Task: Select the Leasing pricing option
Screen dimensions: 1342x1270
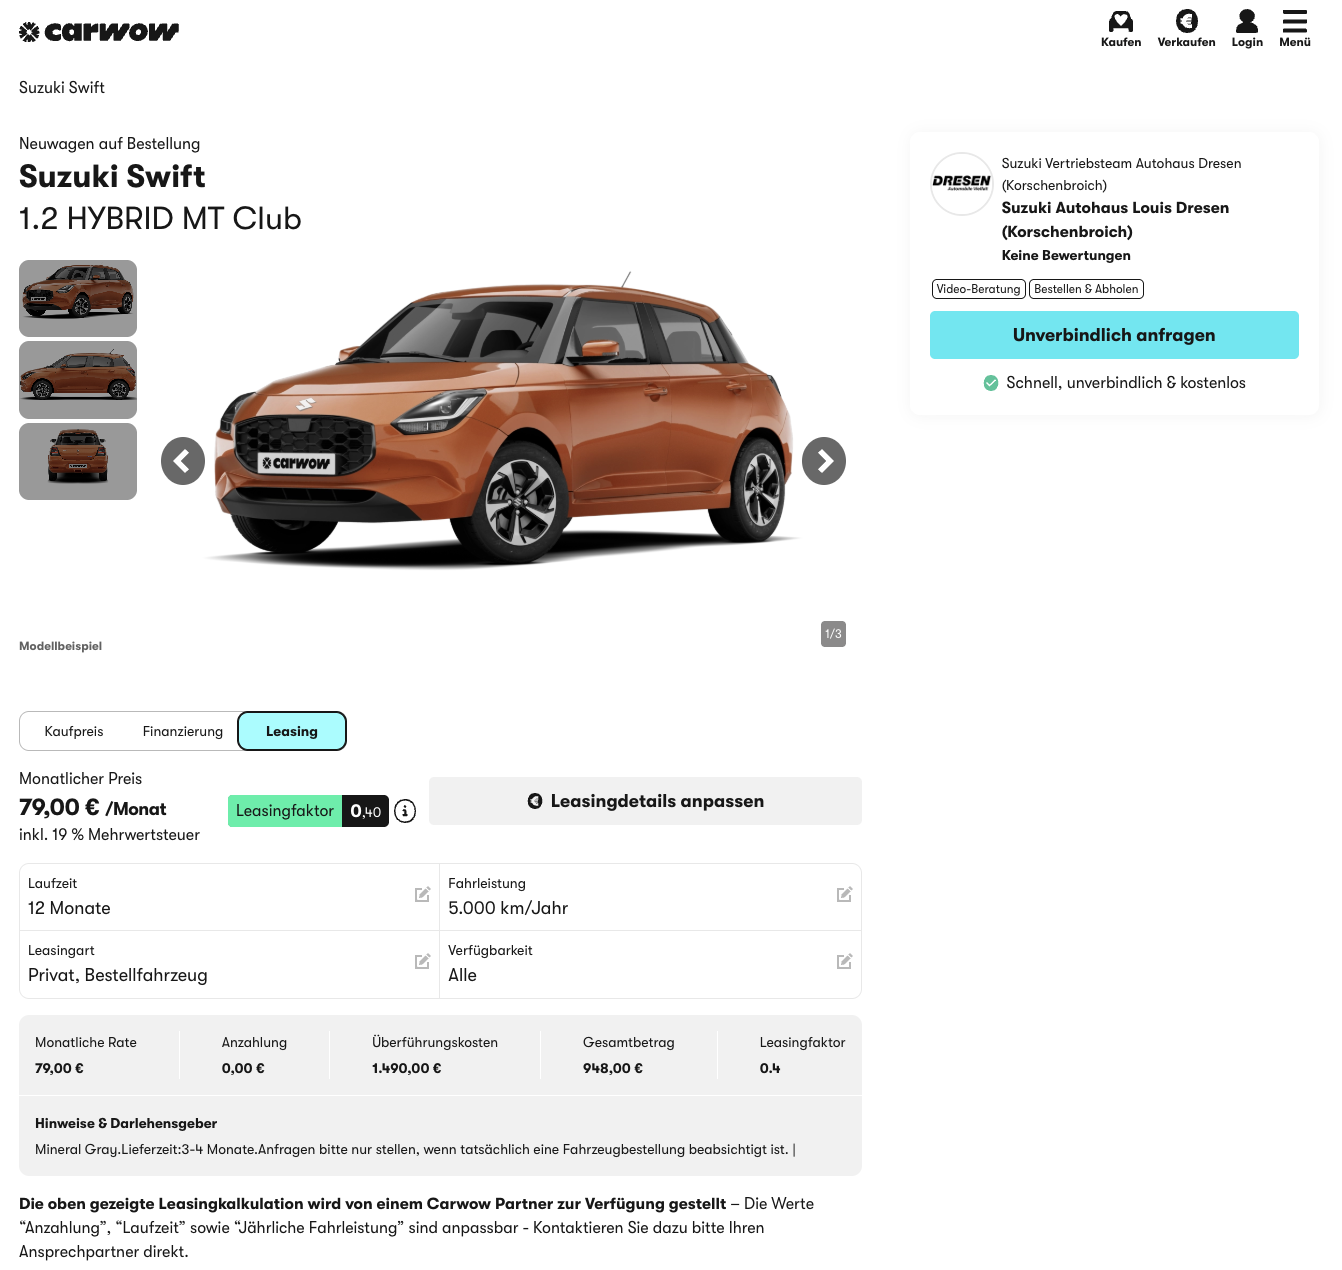Action: click(x=292, y=731)
